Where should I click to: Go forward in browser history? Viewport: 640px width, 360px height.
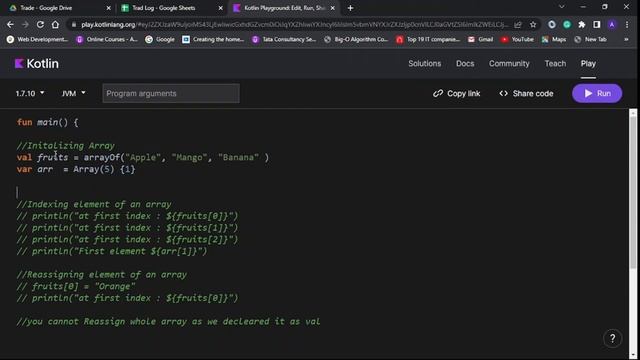(25, 24)
